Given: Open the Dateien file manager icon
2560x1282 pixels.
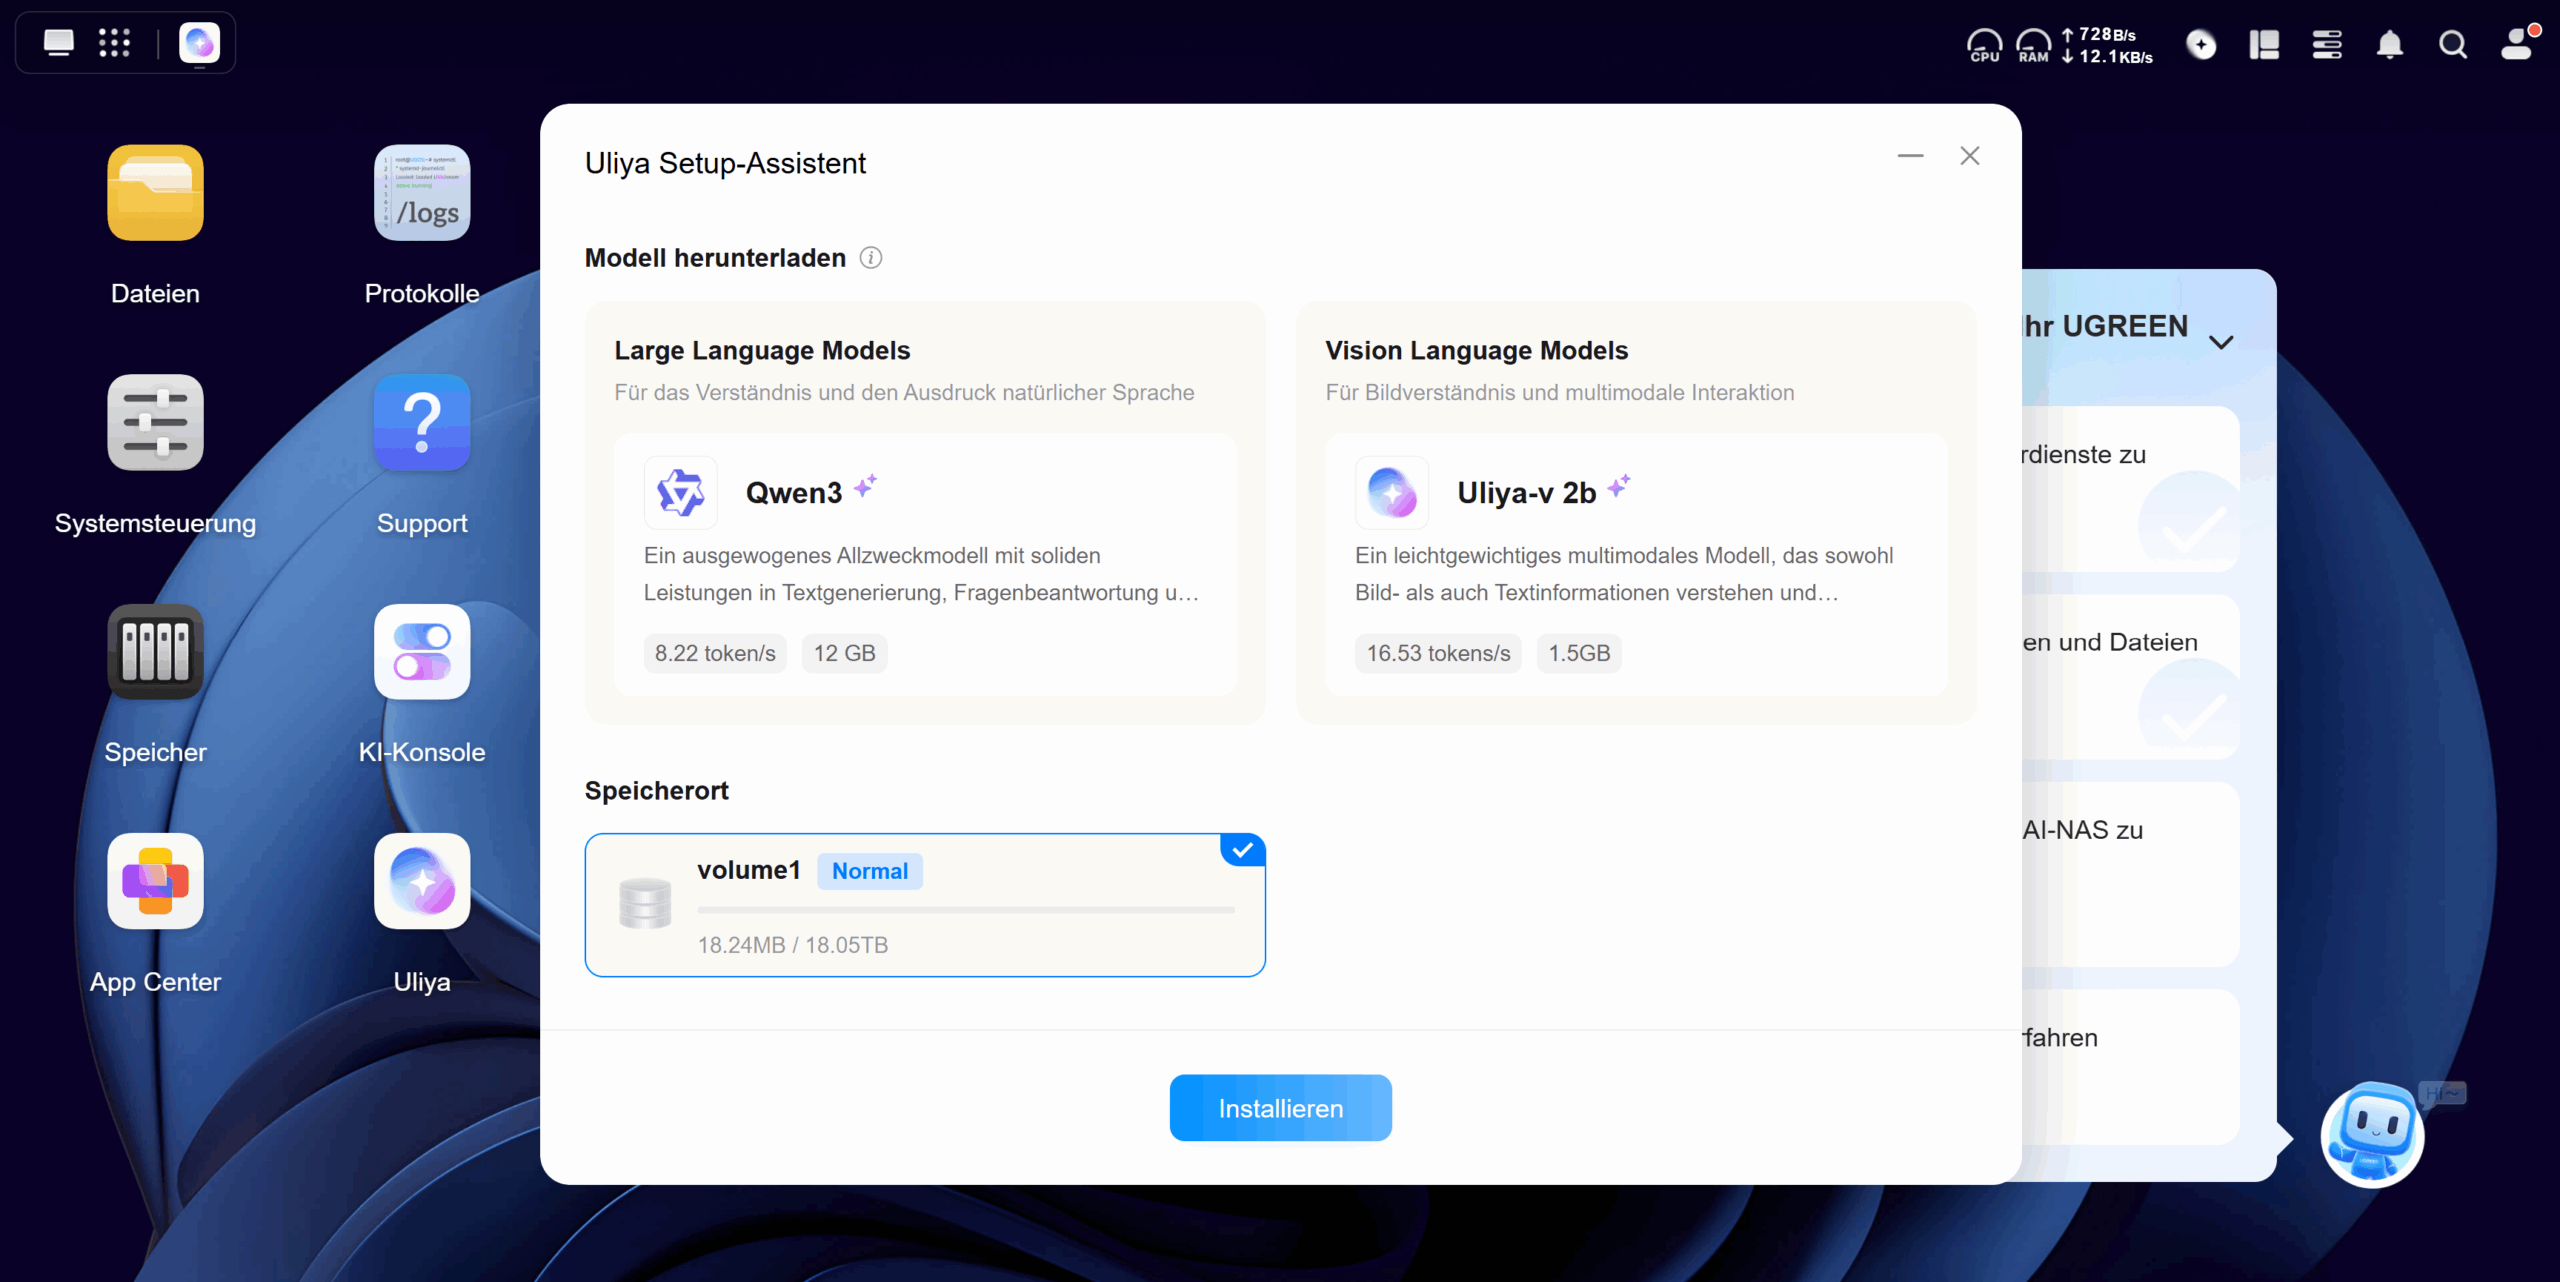Looking at the screenshot, I should tap(155, 193).
